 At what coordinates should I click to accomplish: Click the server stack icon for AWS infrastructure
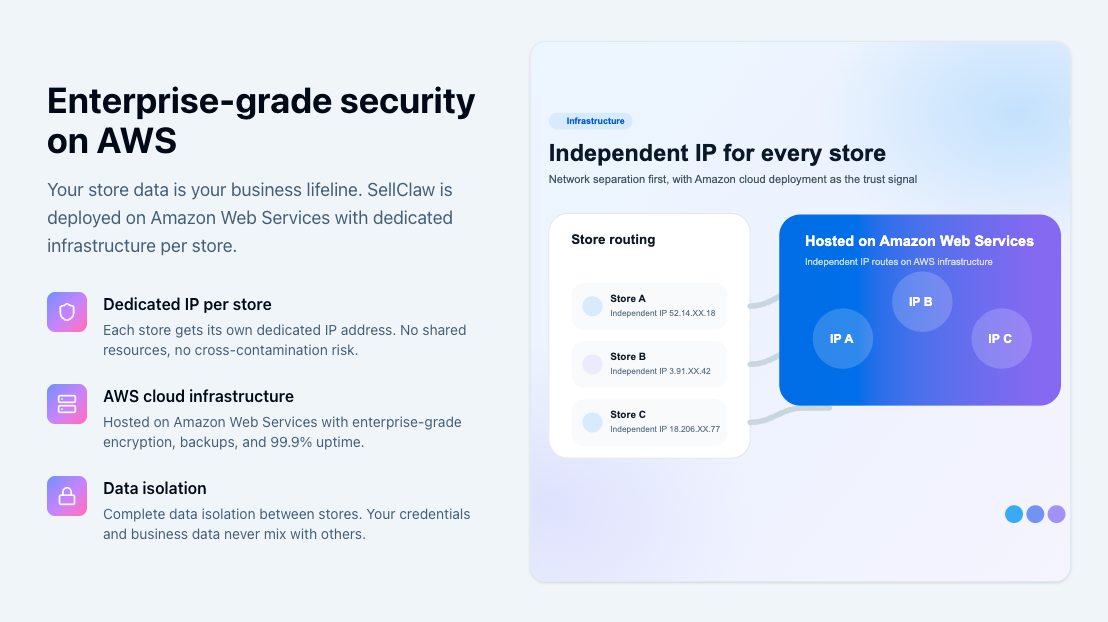pyautogui.click(x=67, y=404)
